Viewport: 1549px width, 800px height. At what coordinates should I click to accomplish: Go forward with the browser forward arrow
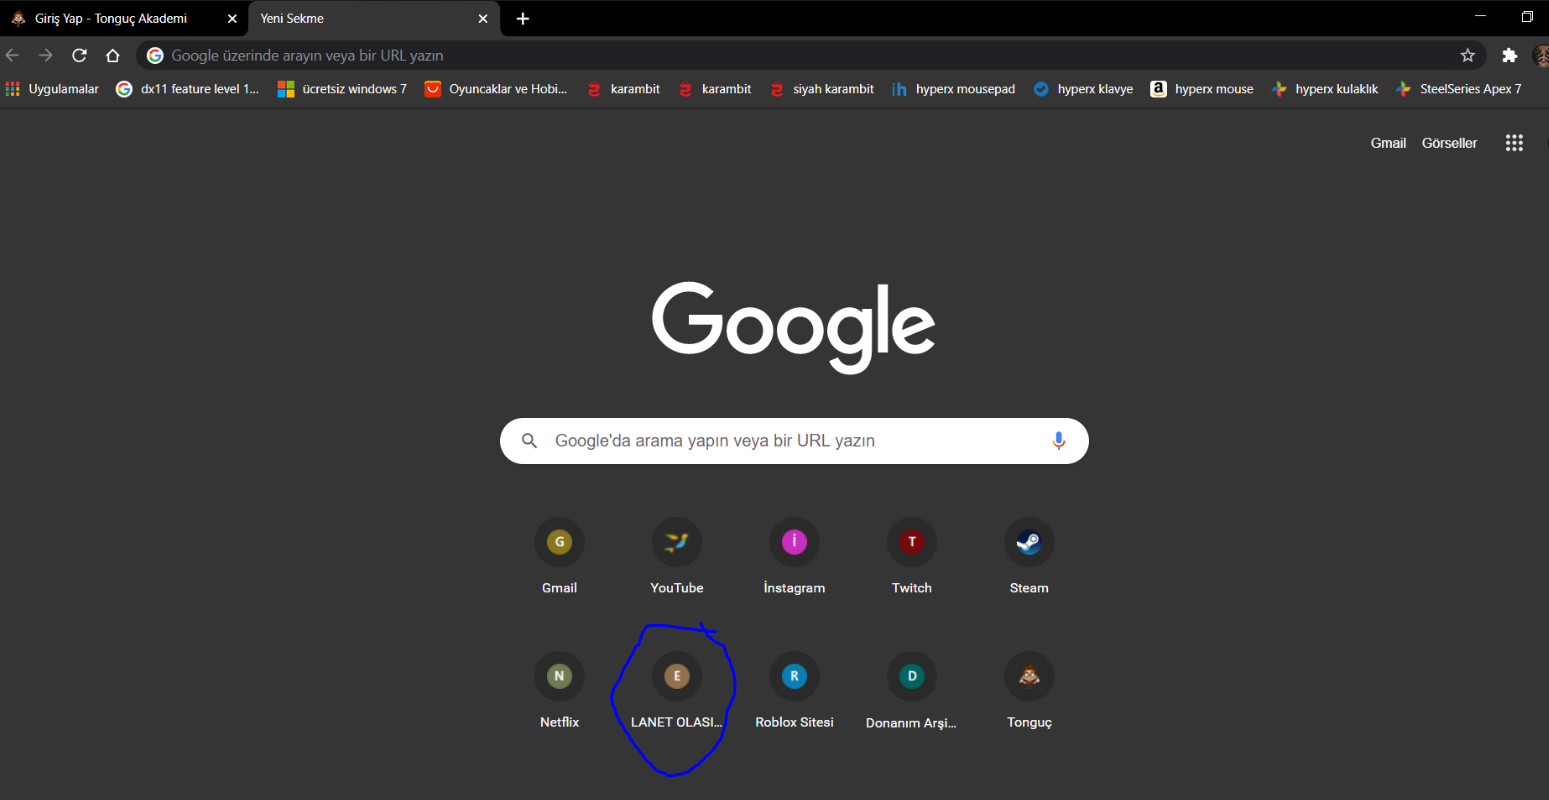click(x=46, y=56)
